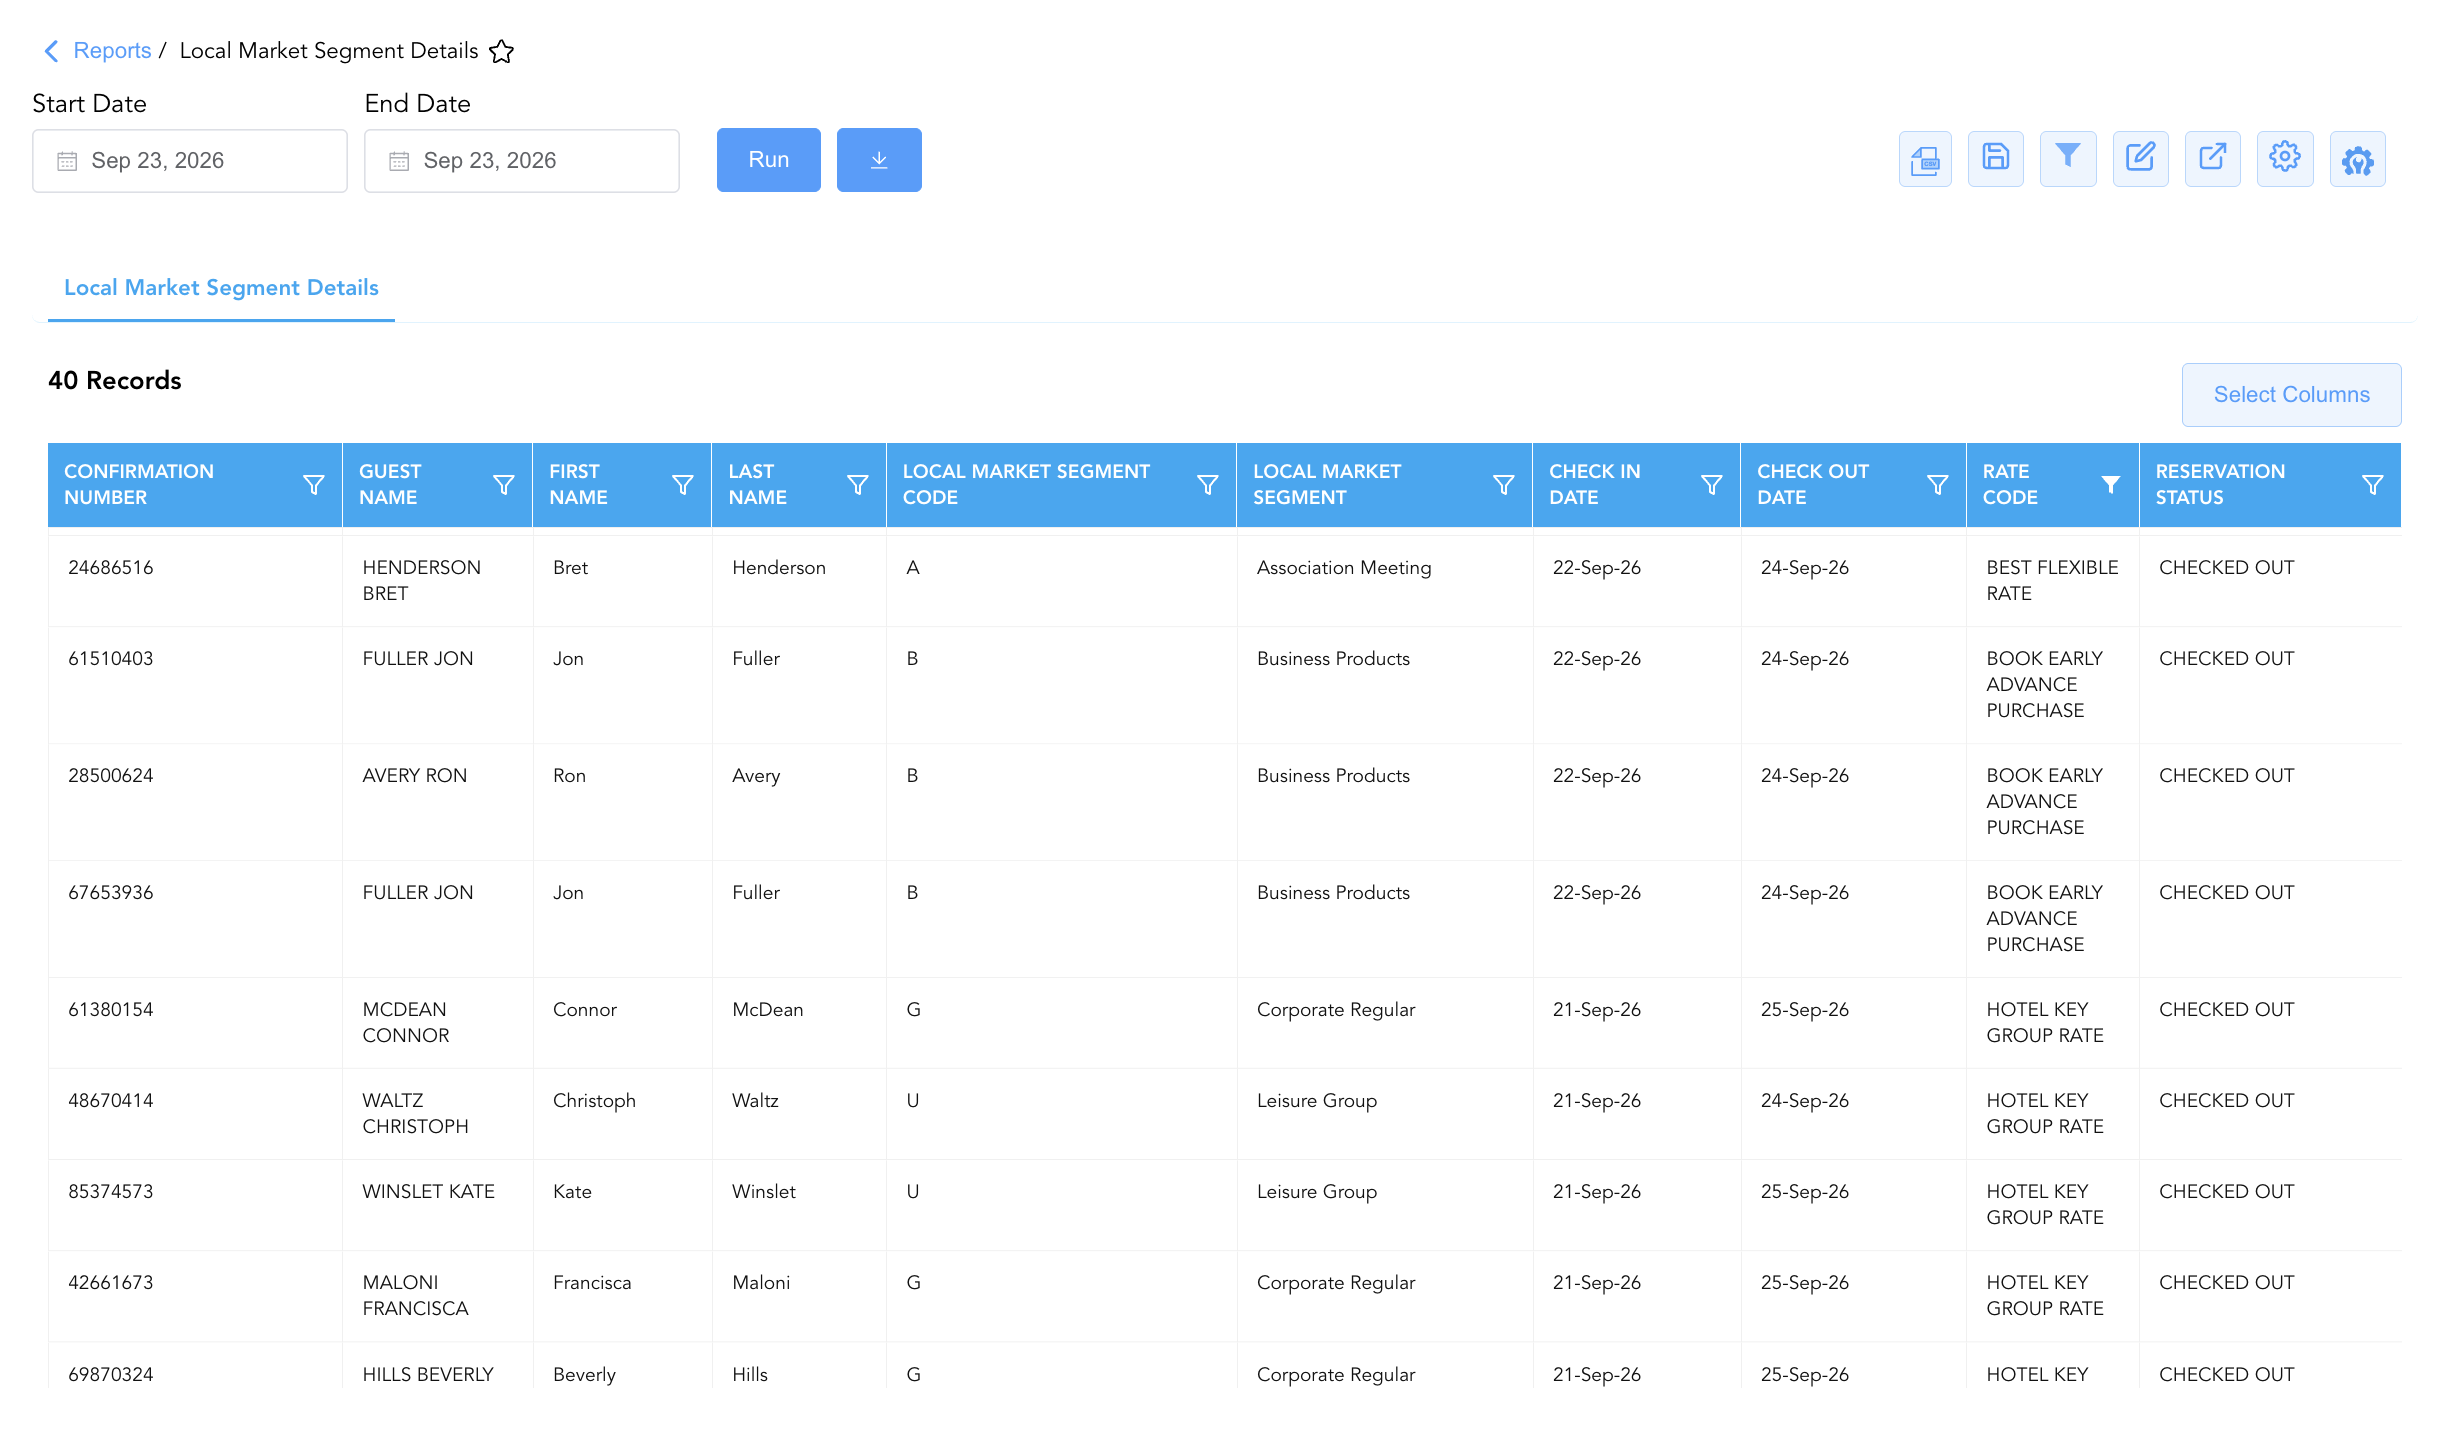Navigate to the Reports link
The height and width of the screenshot is (1454, 2442).
coord(112,51)
